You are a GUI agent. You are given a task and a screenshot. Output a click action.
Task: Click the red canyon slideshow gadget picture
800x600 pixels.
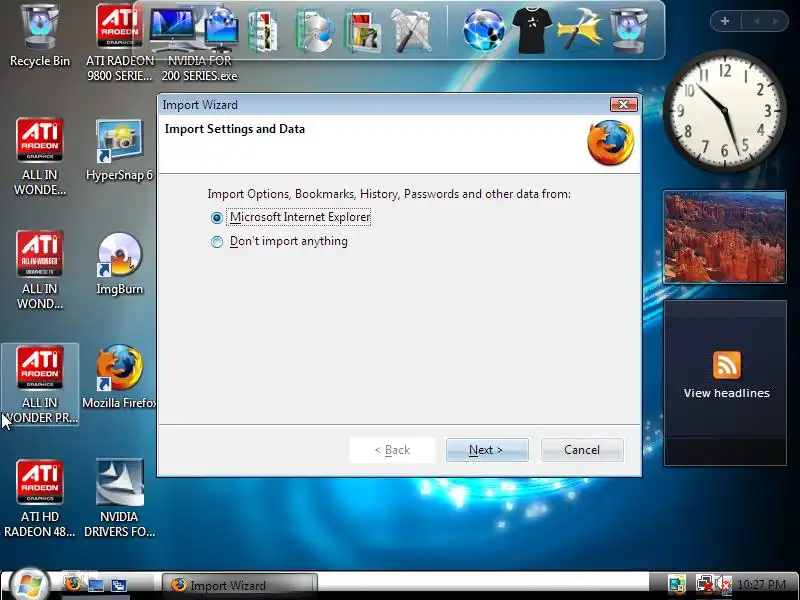tap(724, 237)
